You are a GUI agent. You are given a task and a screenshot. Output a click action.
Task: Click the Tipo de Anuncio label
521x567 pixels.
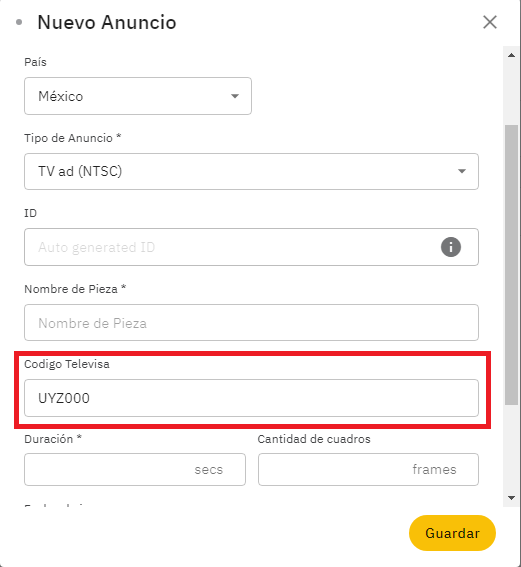(x=72, y=138)
